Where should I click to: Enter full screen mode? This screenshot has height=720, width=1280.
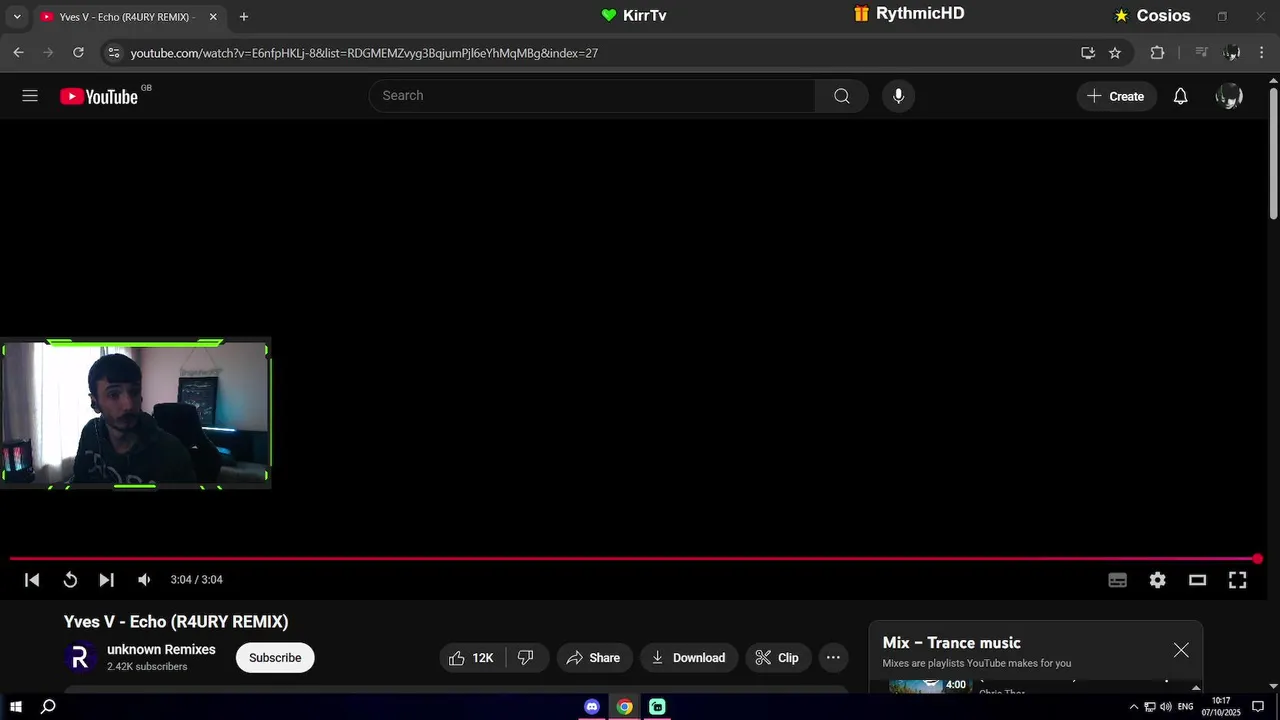click(x=1237, y=580)
